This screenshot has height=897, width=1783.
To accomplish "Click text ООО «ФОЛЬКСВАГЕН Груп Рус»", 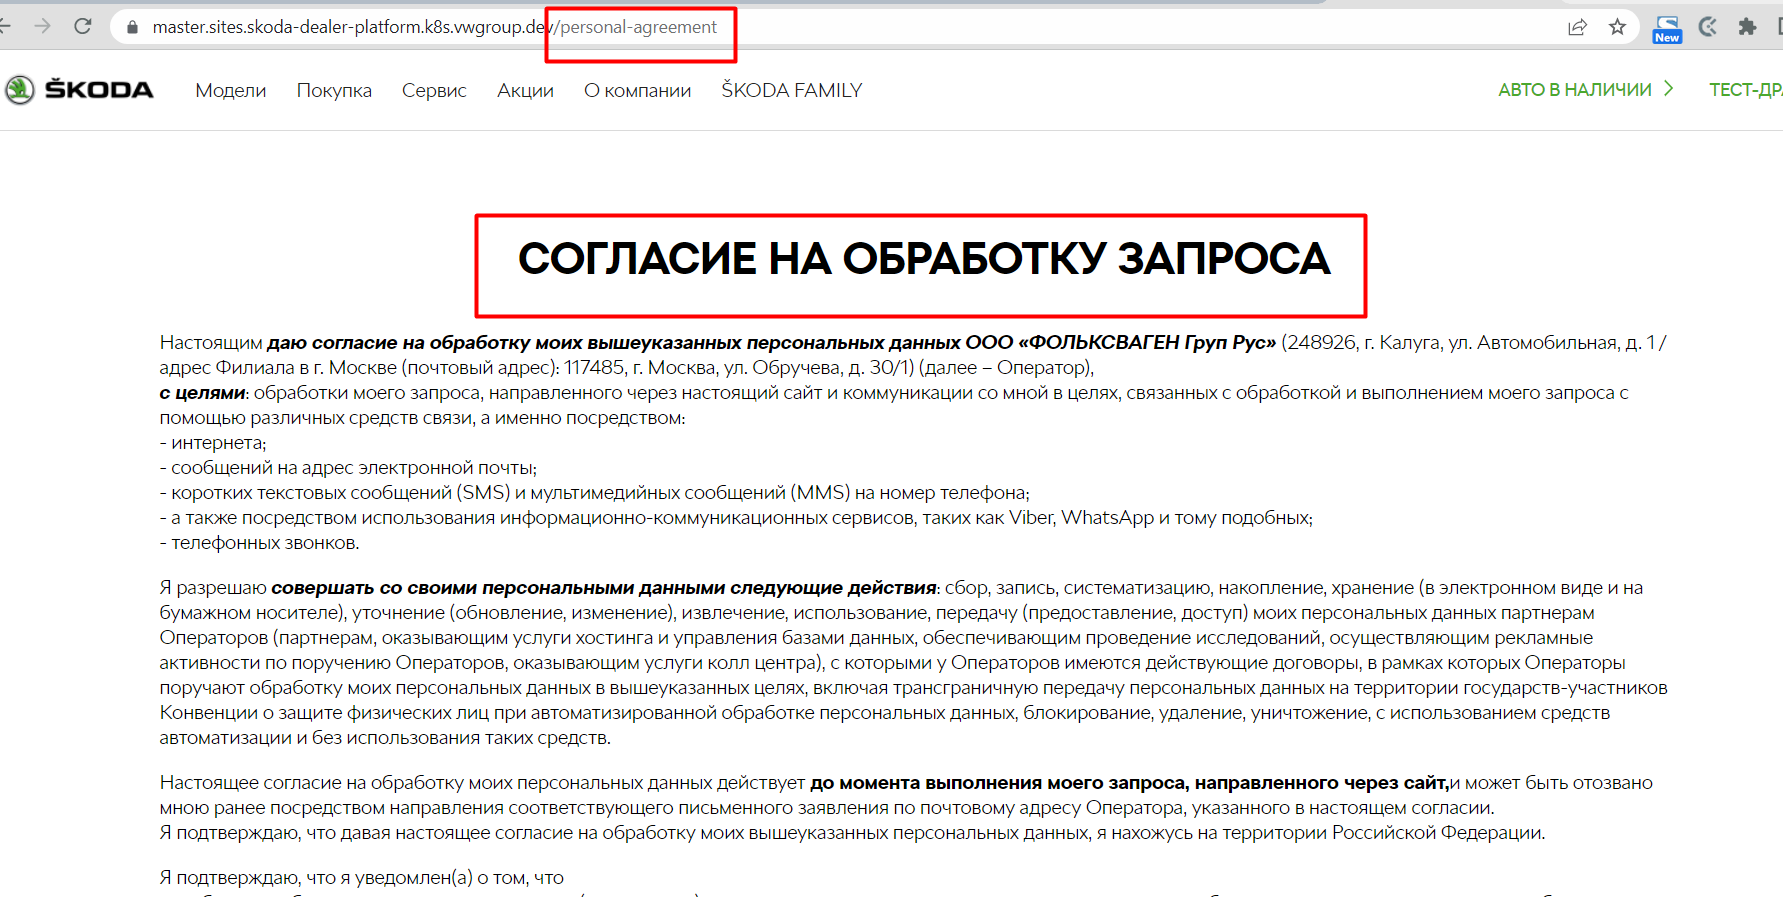I will [1121, 342].
